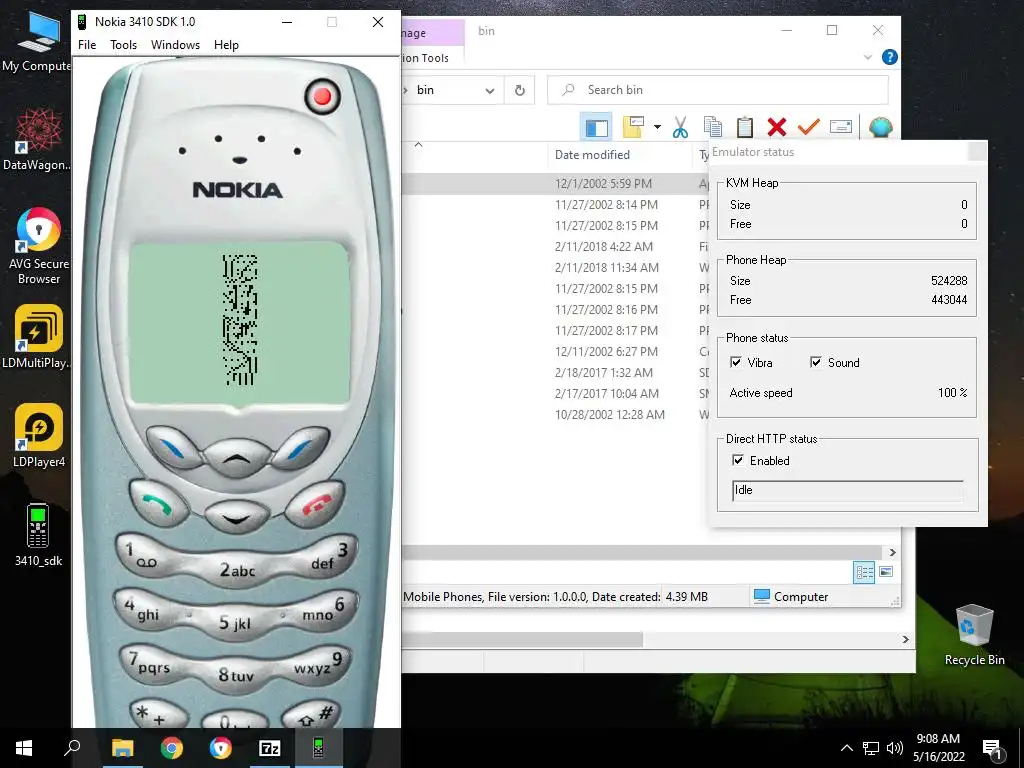Select the Manage ribbon tab in Explorer
The width and height of the screenshot is (1024, 768).
(431, 32)
